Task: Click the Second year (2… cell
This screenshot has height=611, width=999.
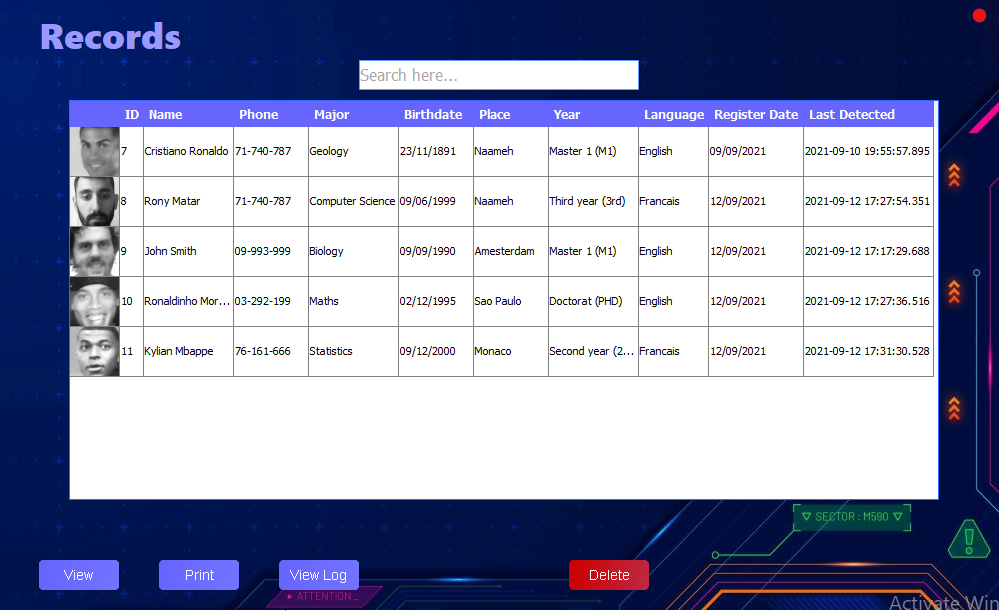Action: point(593,352)
